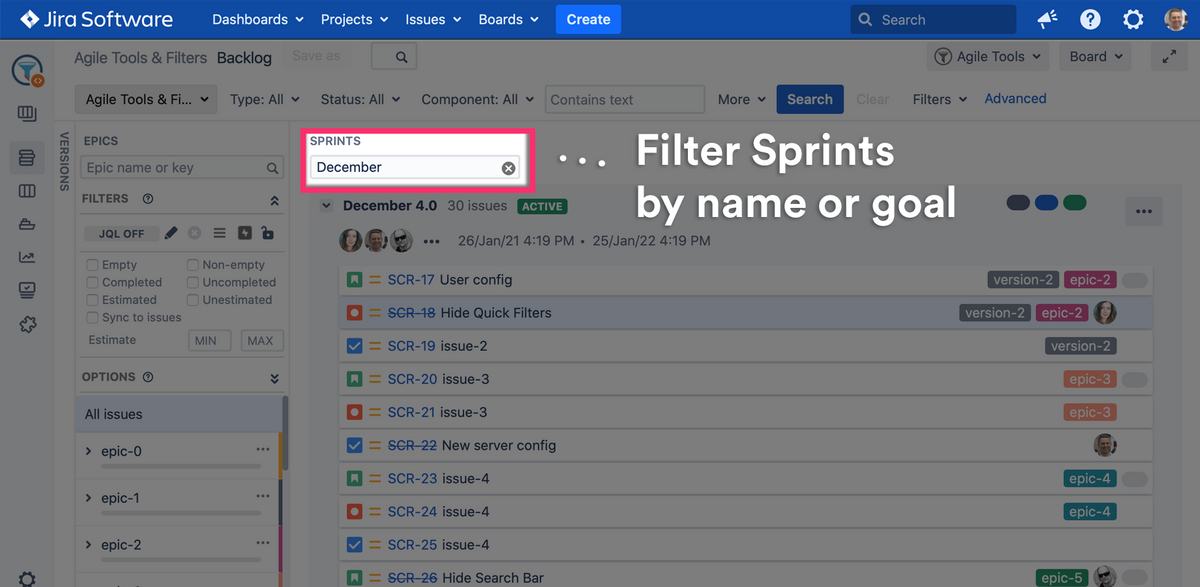Clear the December sprint filter text
This screenshot has height=587, width=1200.
(508, 168)
